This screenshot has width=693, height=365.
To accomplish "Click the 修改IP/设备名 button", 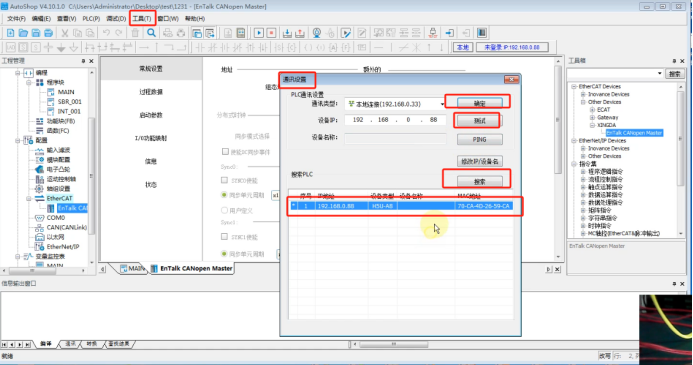I will pos(480,161).
